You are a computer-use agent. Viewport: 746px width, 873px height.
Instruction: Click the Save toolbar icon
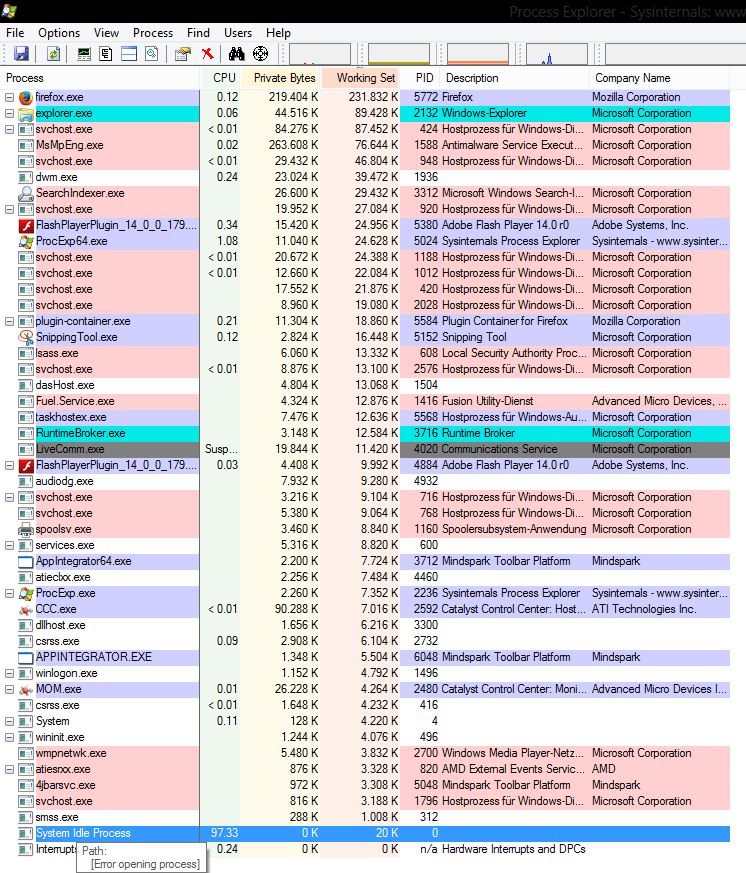coord(21,54)
